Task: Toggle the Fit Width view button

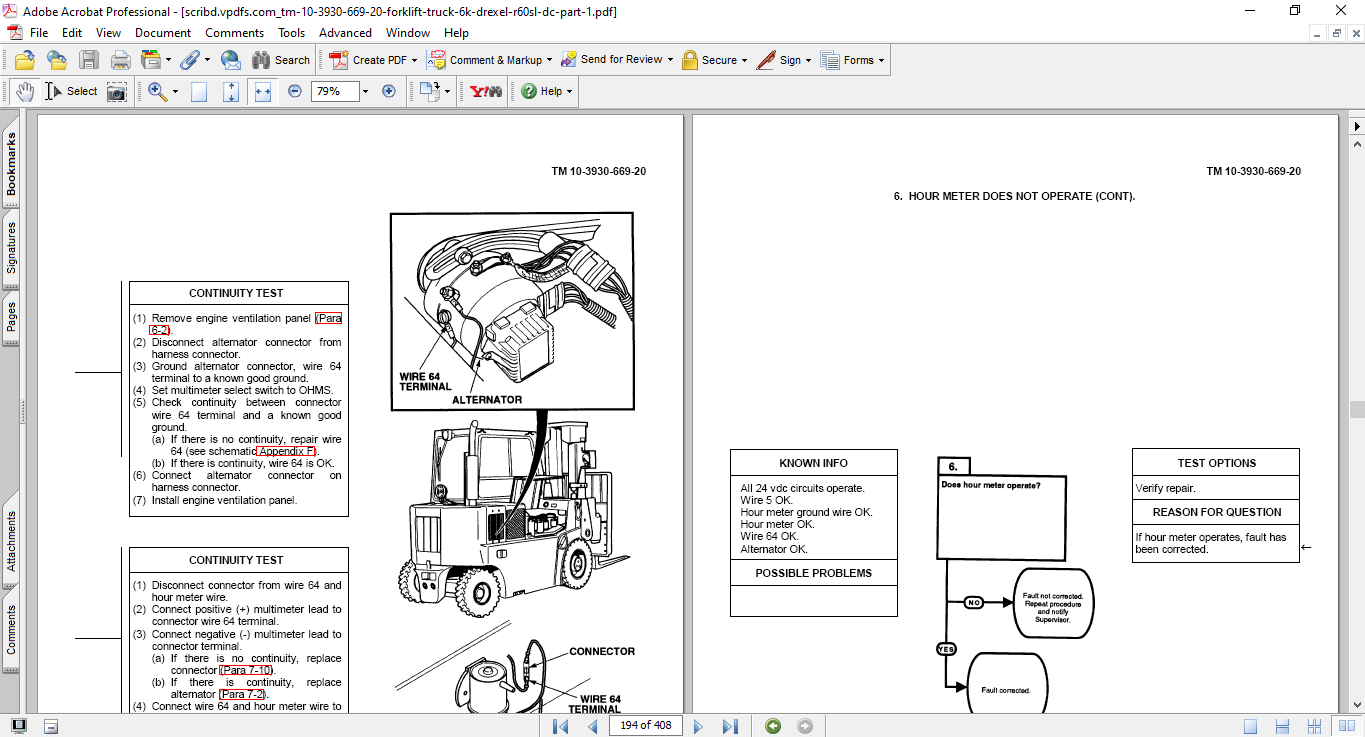Action: (x=263, y=91)
